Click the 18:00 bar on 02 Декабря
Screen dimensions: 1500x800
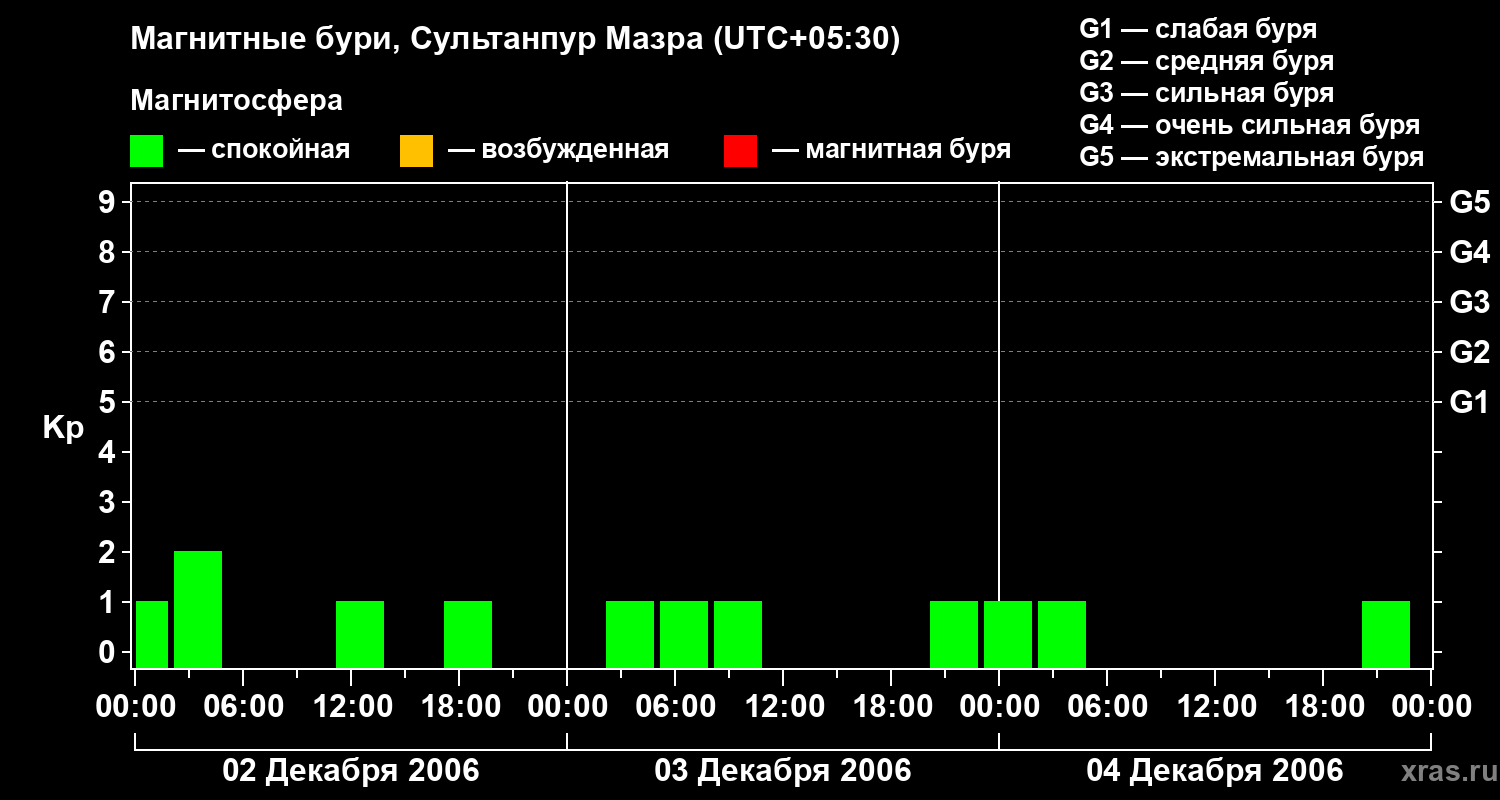[x=468, y=634]
